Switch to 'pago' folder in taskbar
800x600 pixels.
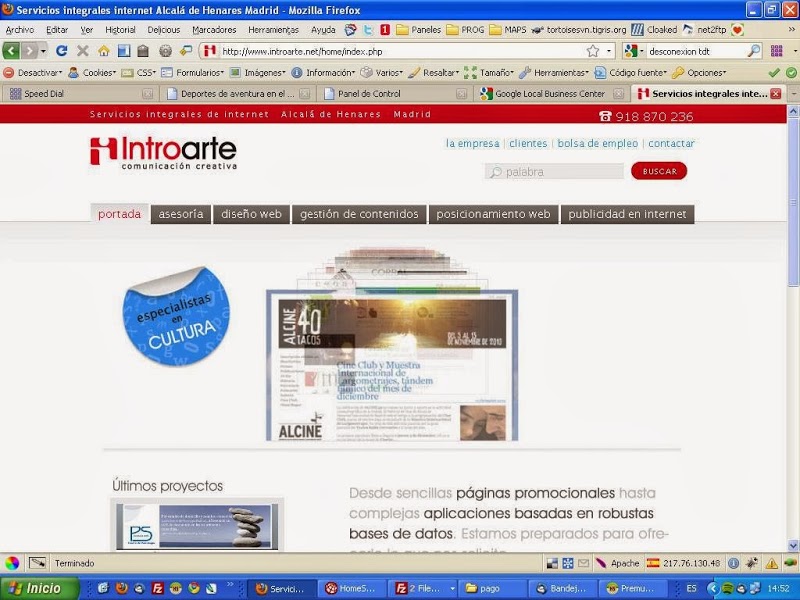click(492, 588)
